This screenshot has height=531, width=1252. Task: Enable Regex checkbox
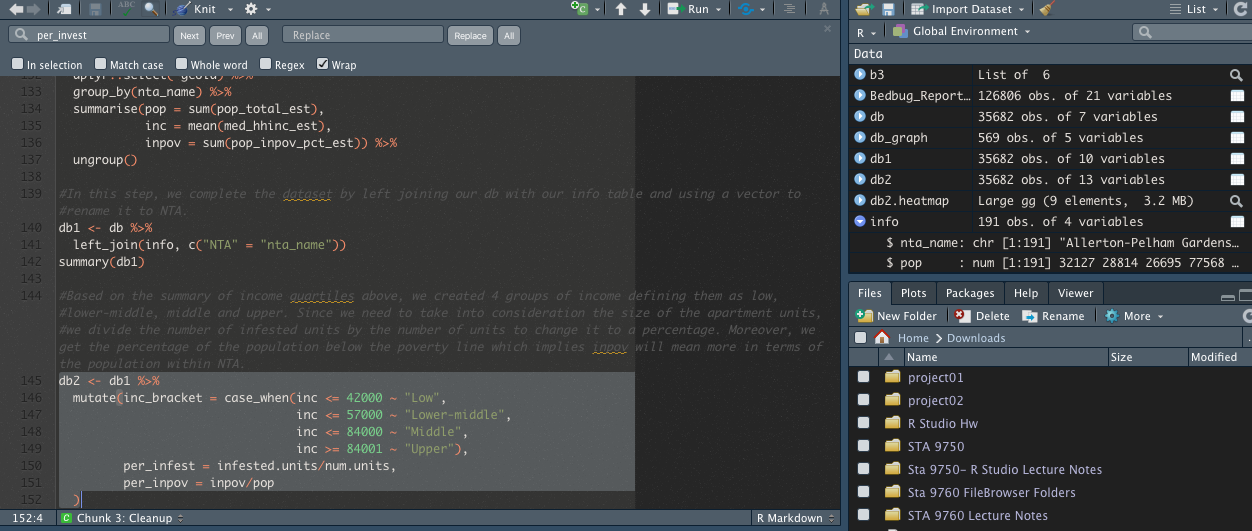click(265, 64)
